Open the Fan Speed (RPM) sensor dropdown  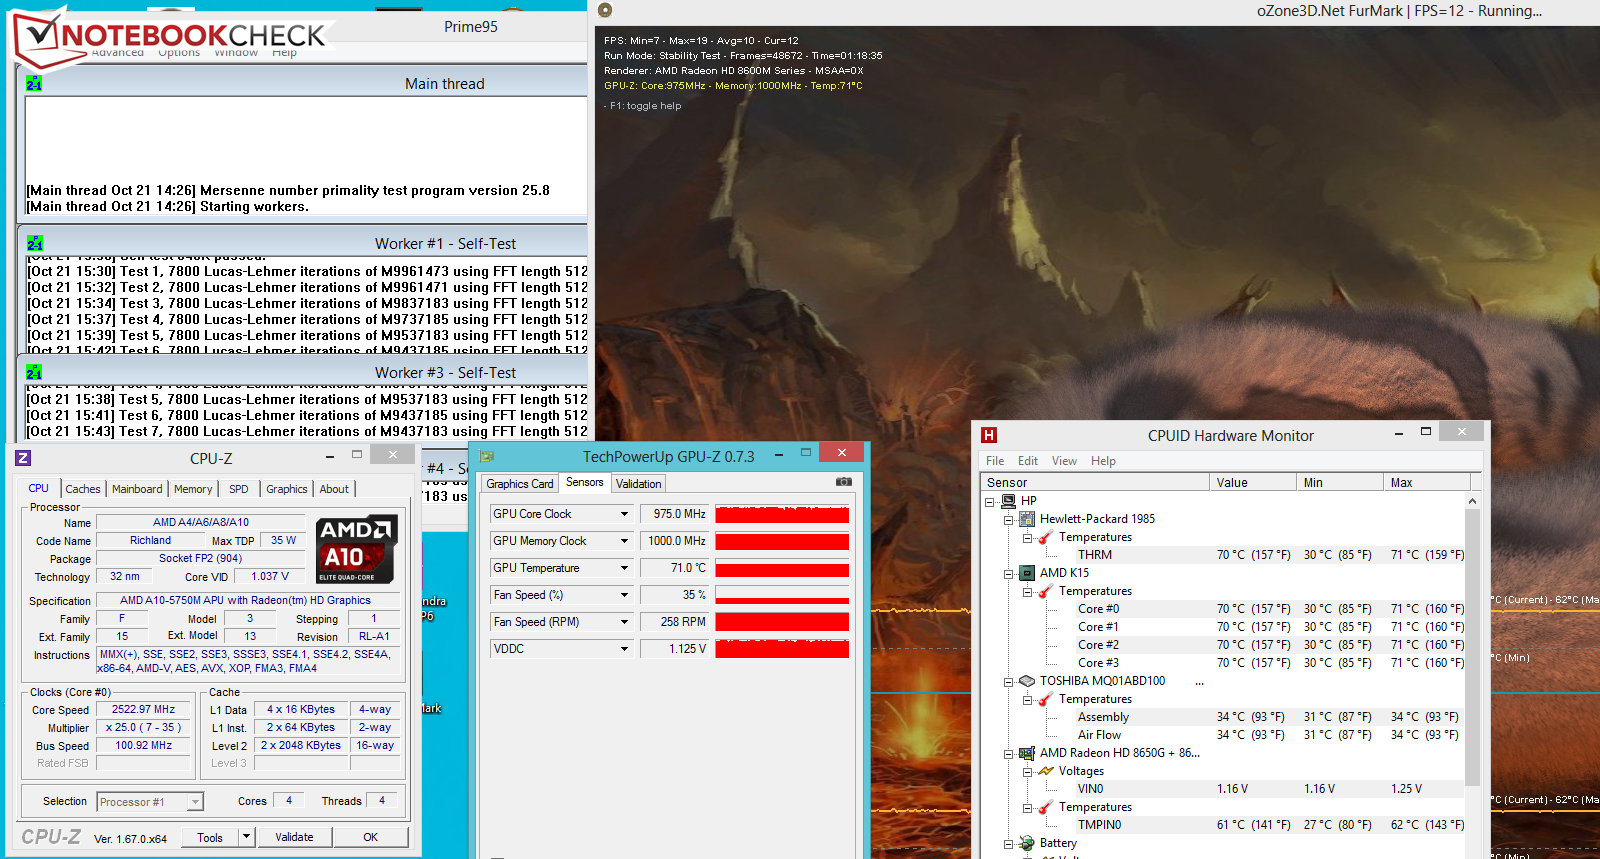[x=624, y=622]
